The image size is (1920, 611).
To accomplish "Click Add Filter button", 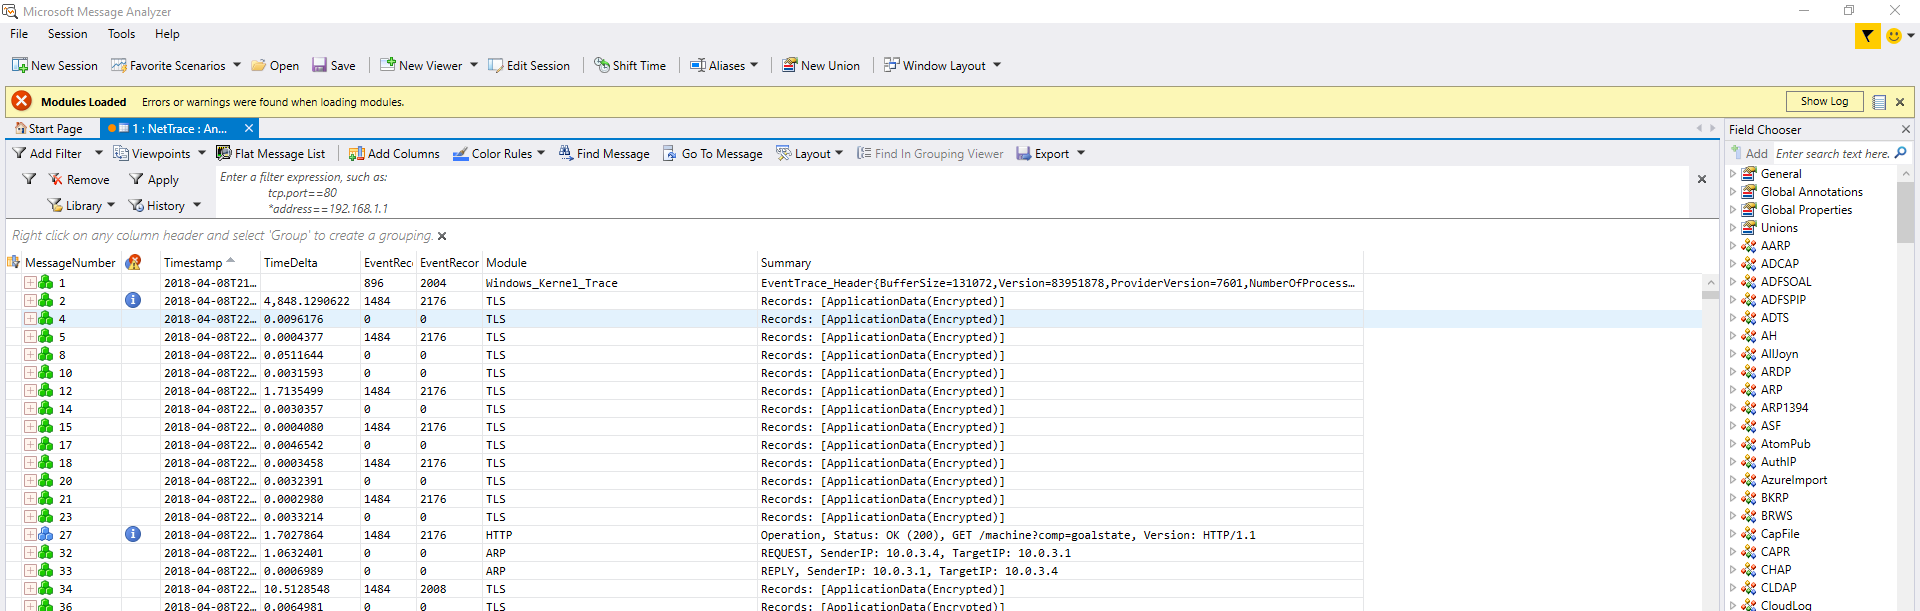I will click(x=47, y=153).
